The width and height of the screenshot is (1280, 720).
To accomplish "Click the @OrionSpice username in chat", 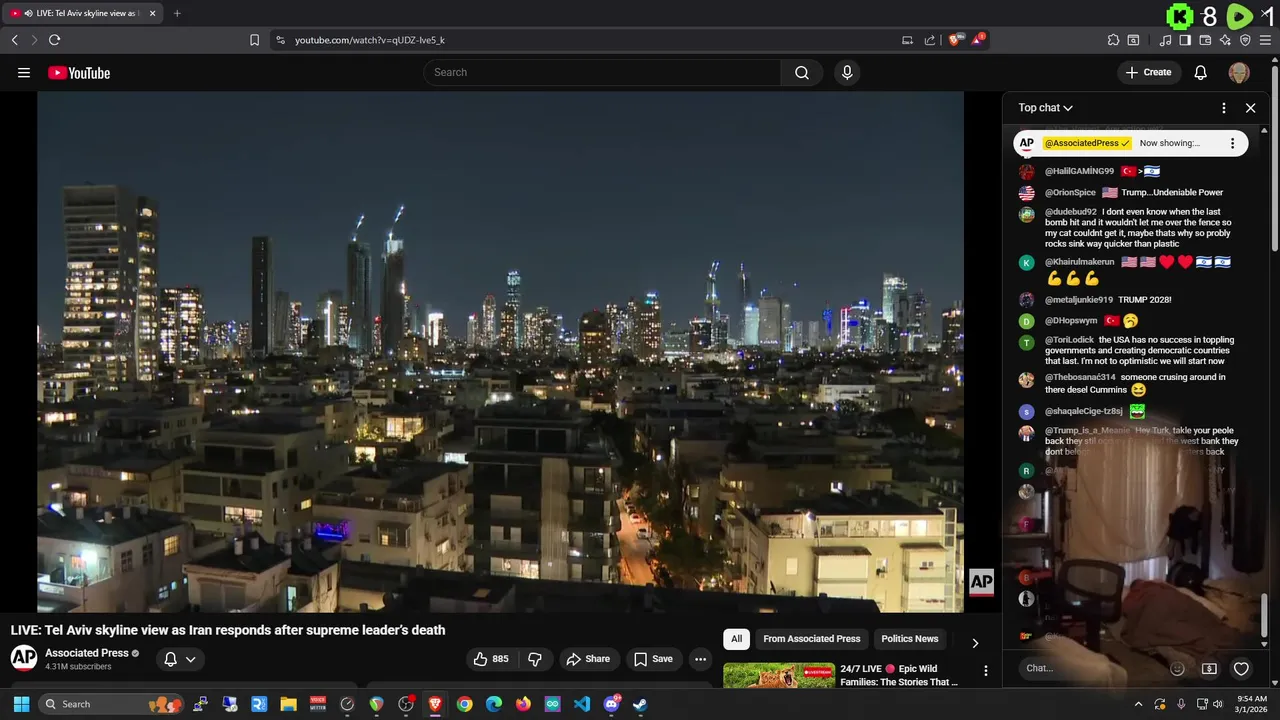I will click(x=1070, y=192).
